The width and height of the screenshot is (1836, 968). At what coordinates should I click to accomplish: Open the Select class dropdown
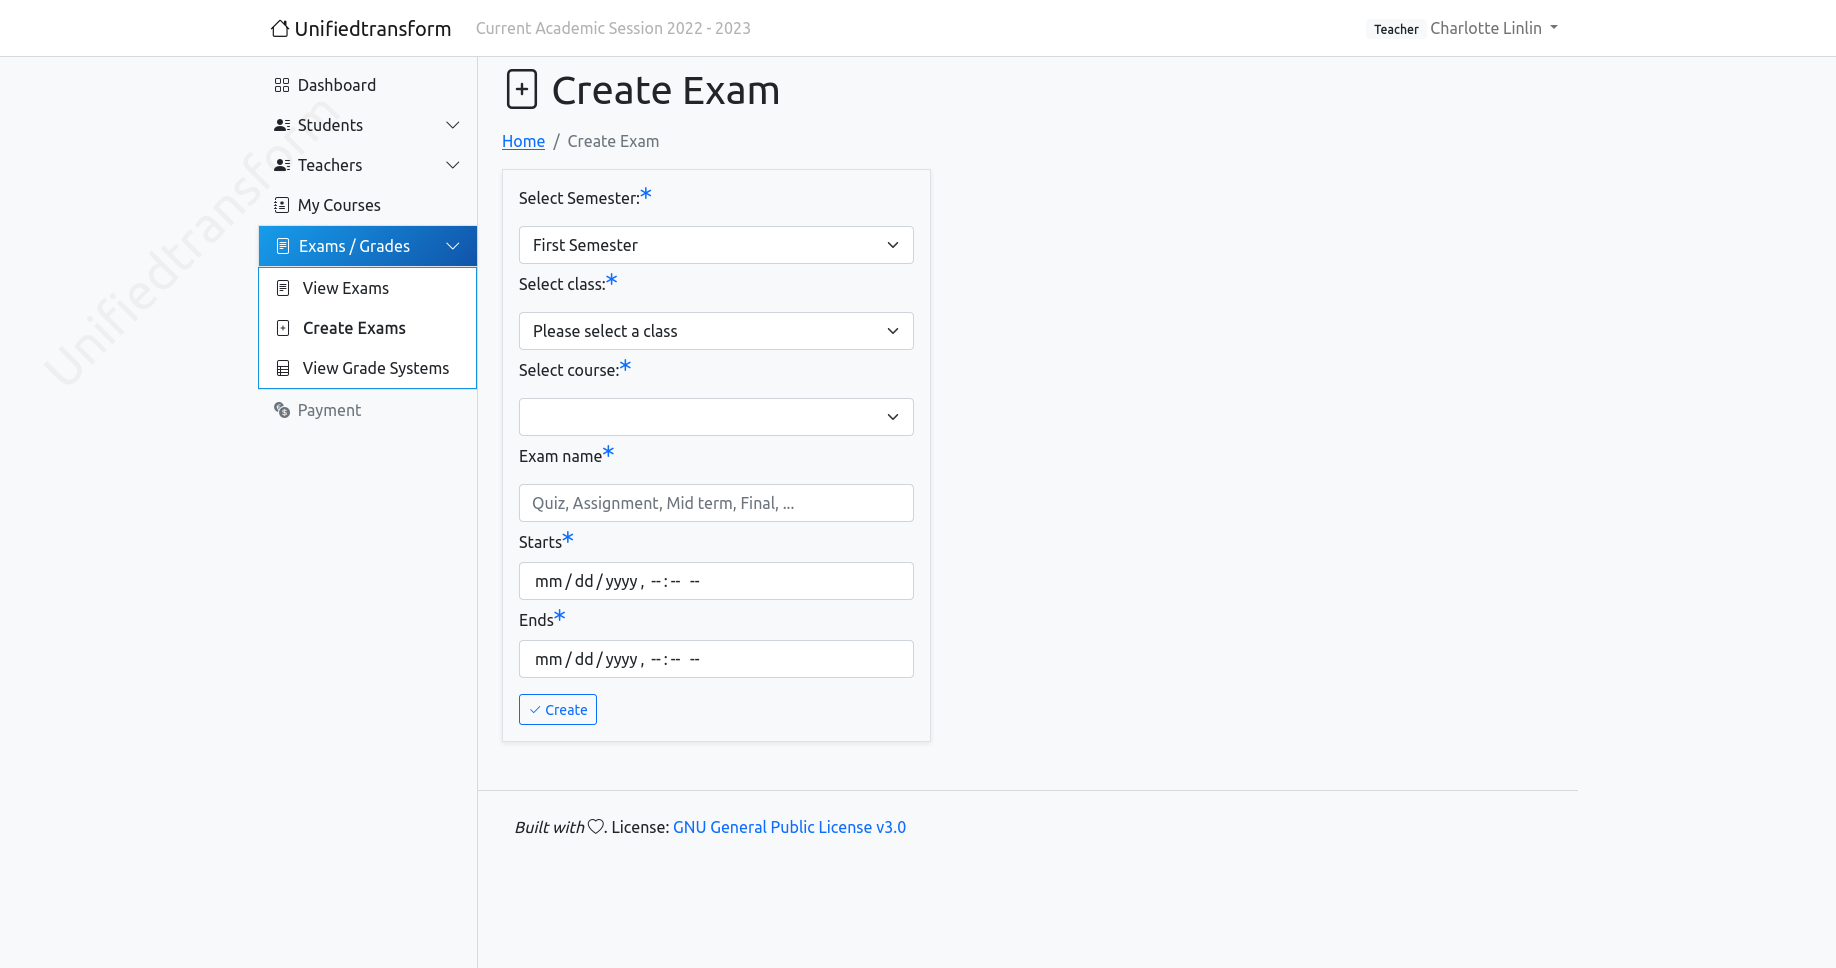[716, 331]
